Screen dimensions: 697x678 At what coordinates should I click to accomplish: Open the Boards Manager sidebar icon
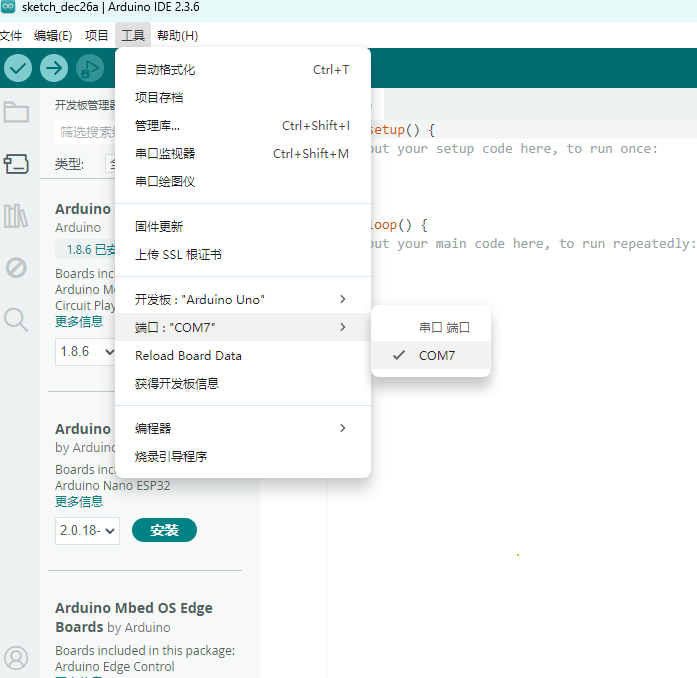click(16, 164)
